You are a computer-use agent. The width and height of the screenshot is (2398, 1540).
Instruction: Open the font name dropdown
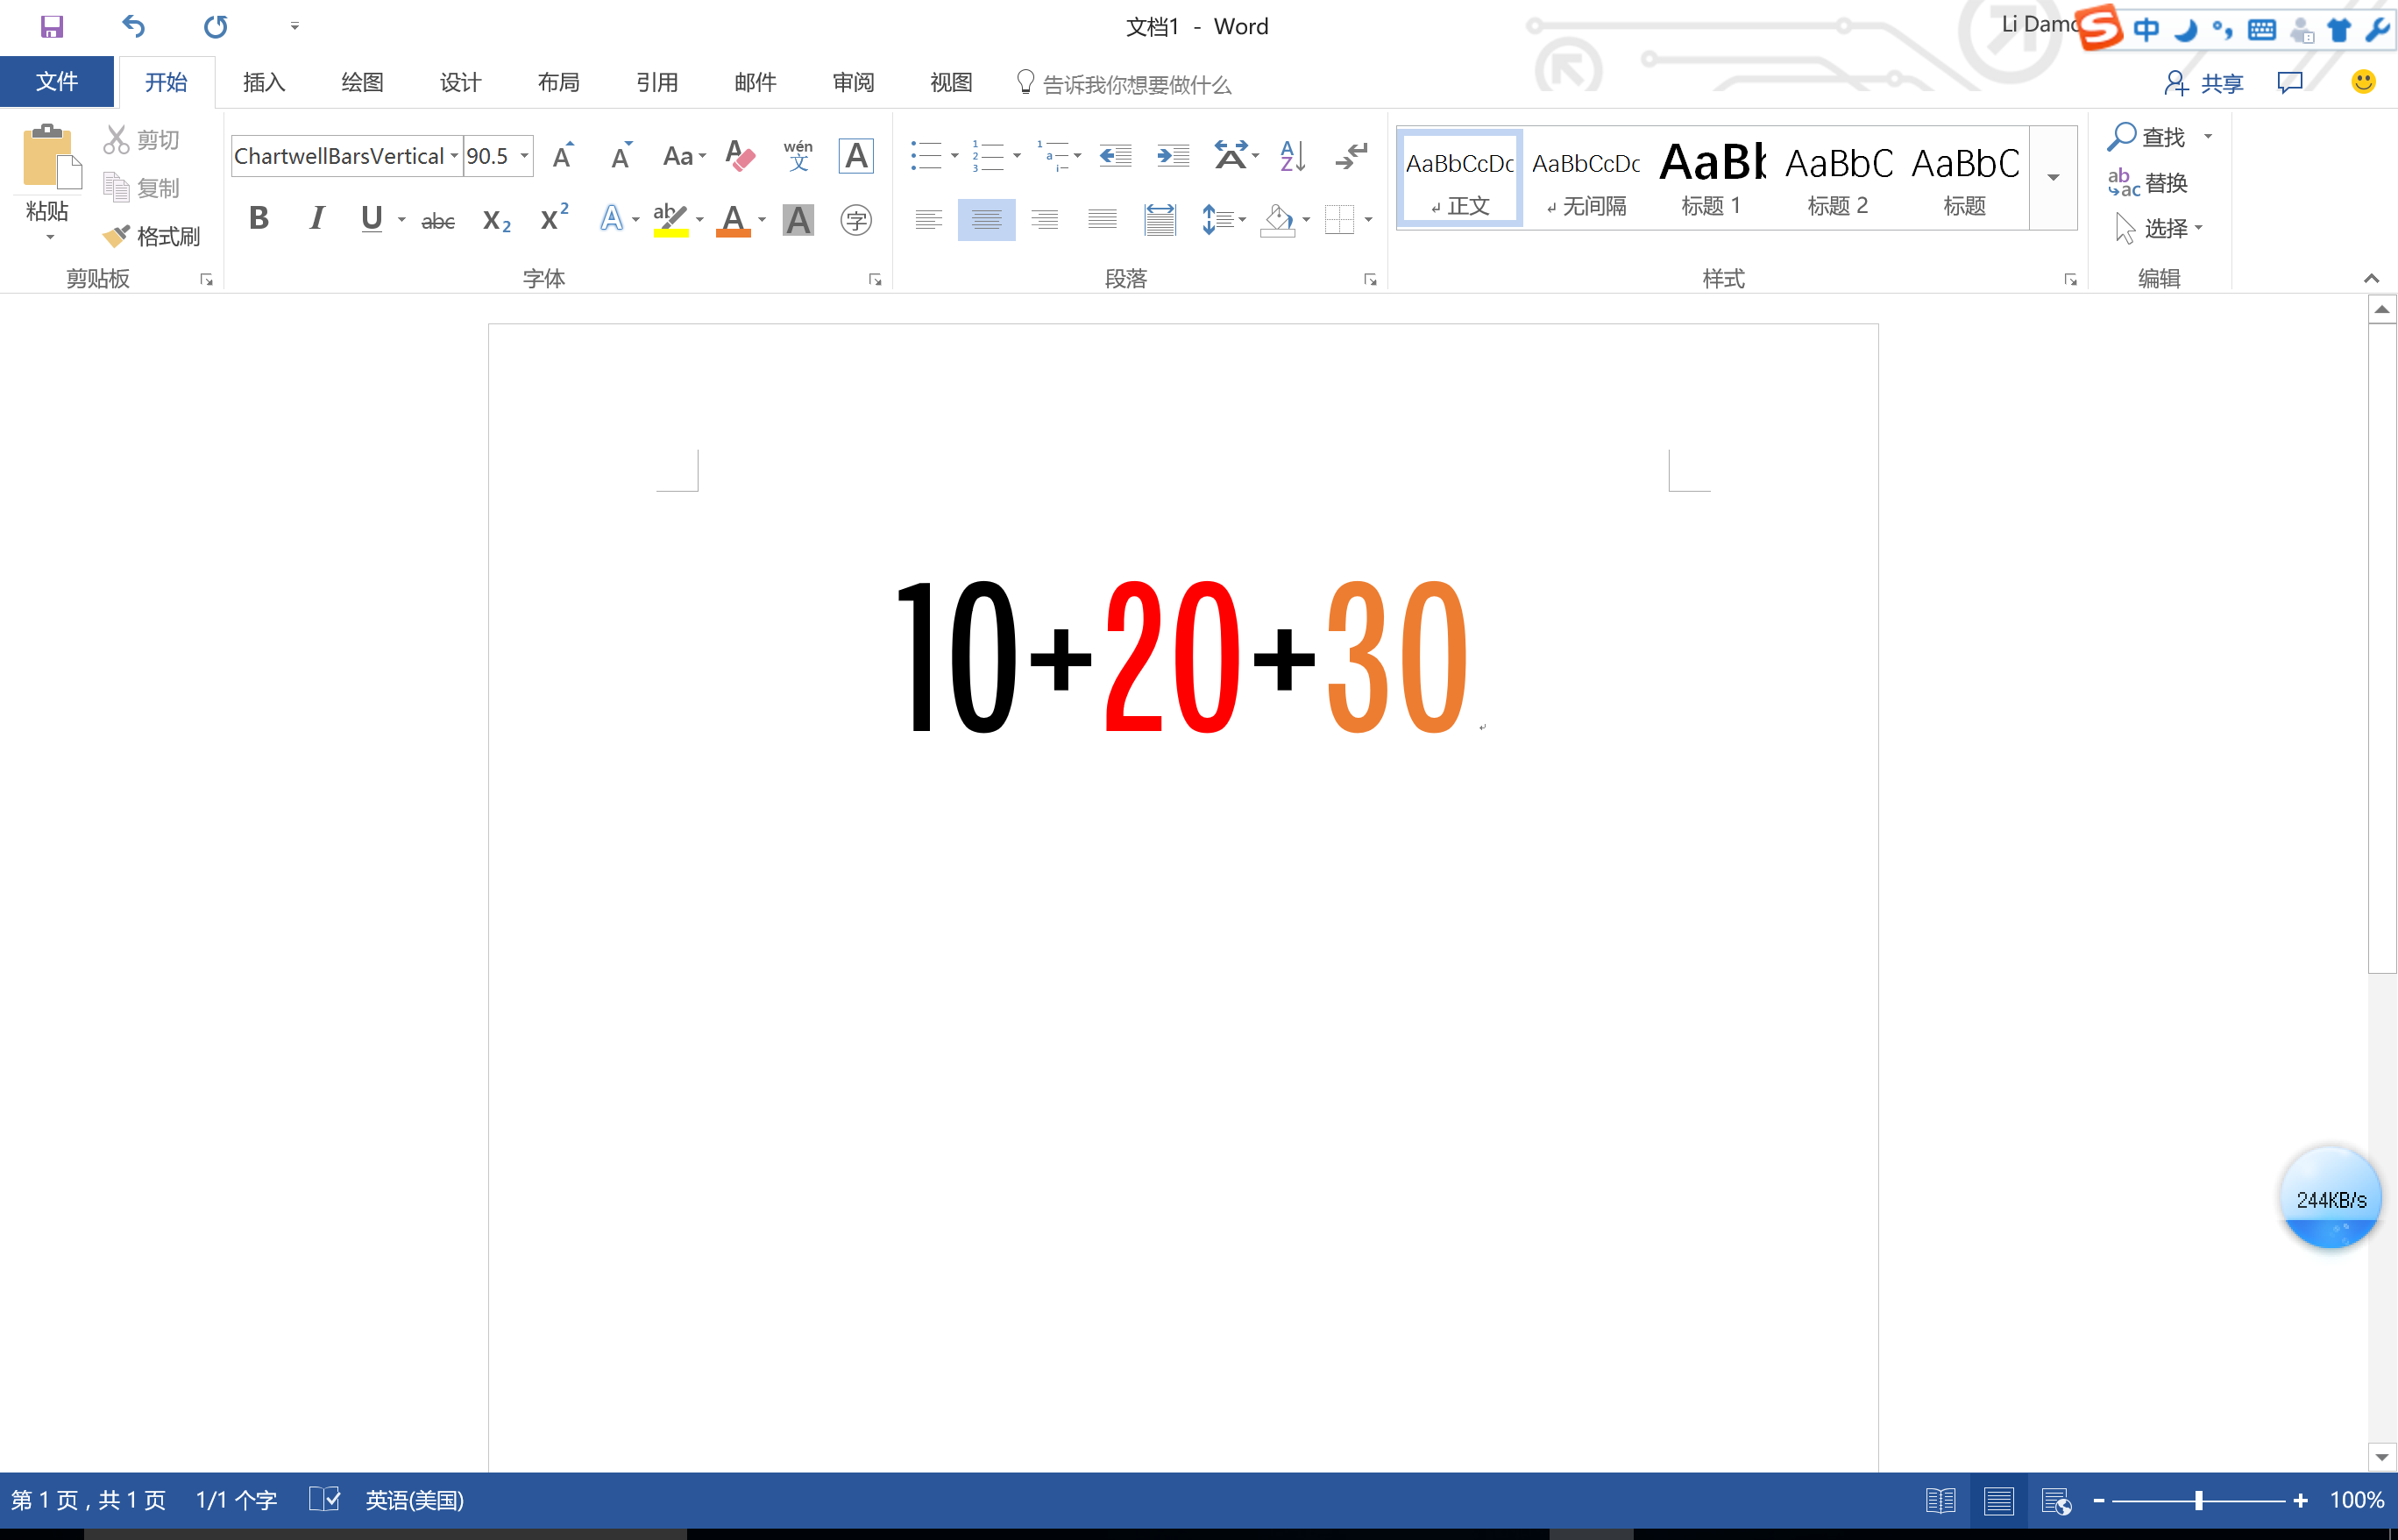[x=454, y=156]
